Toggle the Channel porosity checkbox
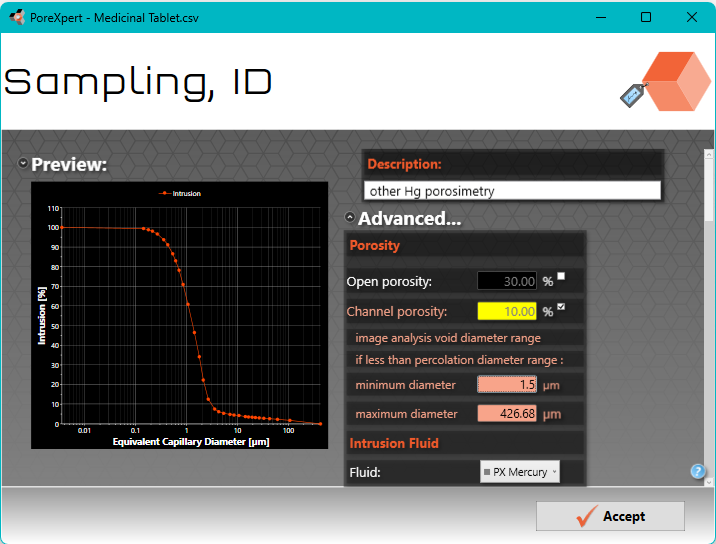Screen dimensions: 716x544 pos(561,306)
